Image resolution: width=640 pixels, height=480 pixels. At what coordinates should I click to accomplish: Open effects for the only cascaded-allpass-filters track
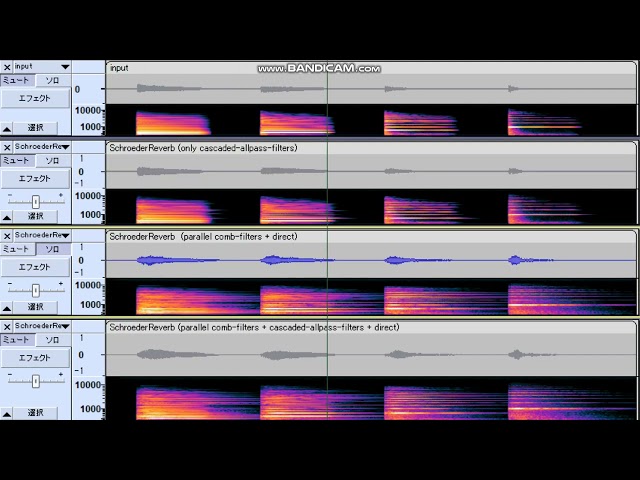35,179
